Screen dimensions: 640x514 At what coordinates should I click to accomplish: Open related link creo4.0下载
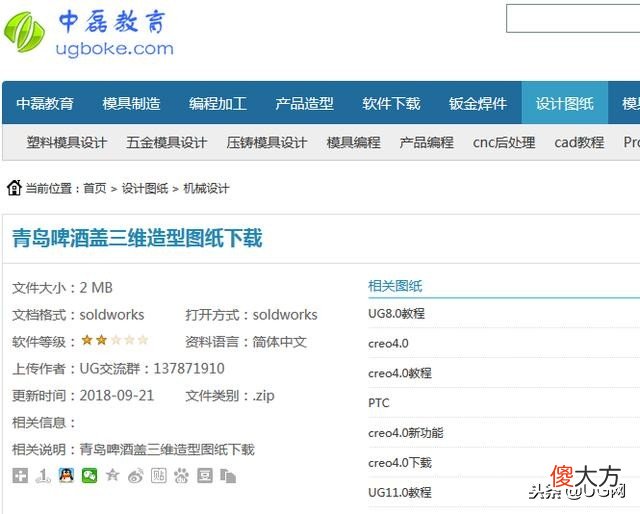(400, 463)
